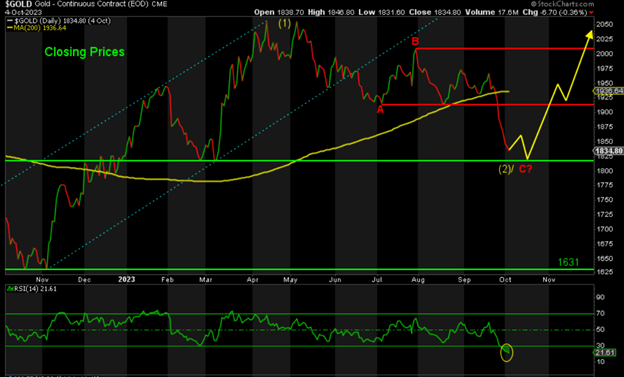Screen dimensions: 624x377
Task: Click the Apr label on time axis
Action: (x=252, y=279)
